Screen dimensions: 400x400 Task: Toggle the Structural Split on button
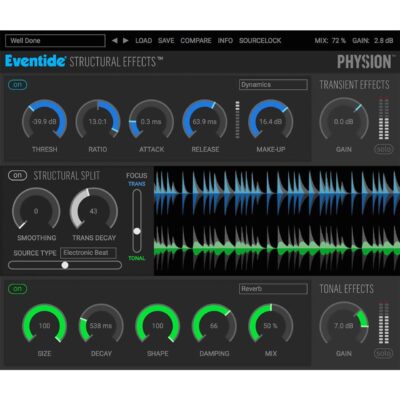(17, 175)
